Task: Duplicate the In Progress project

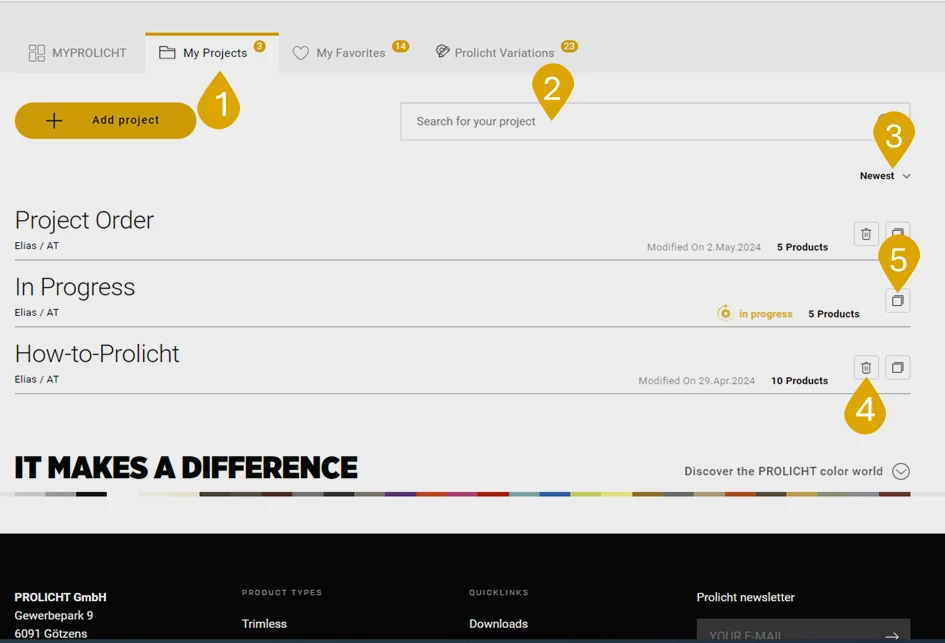Action: coord(897,300)
